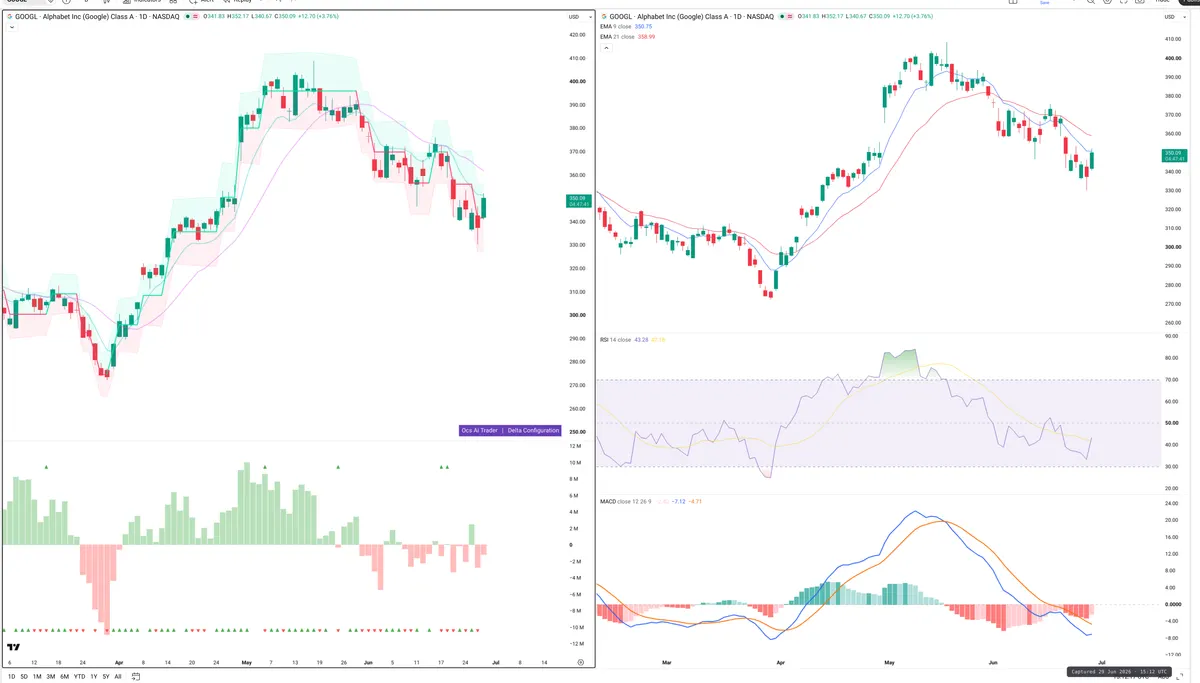
Task: Click the pink data-mode icon on right chart title
Action: coord(789,16)
